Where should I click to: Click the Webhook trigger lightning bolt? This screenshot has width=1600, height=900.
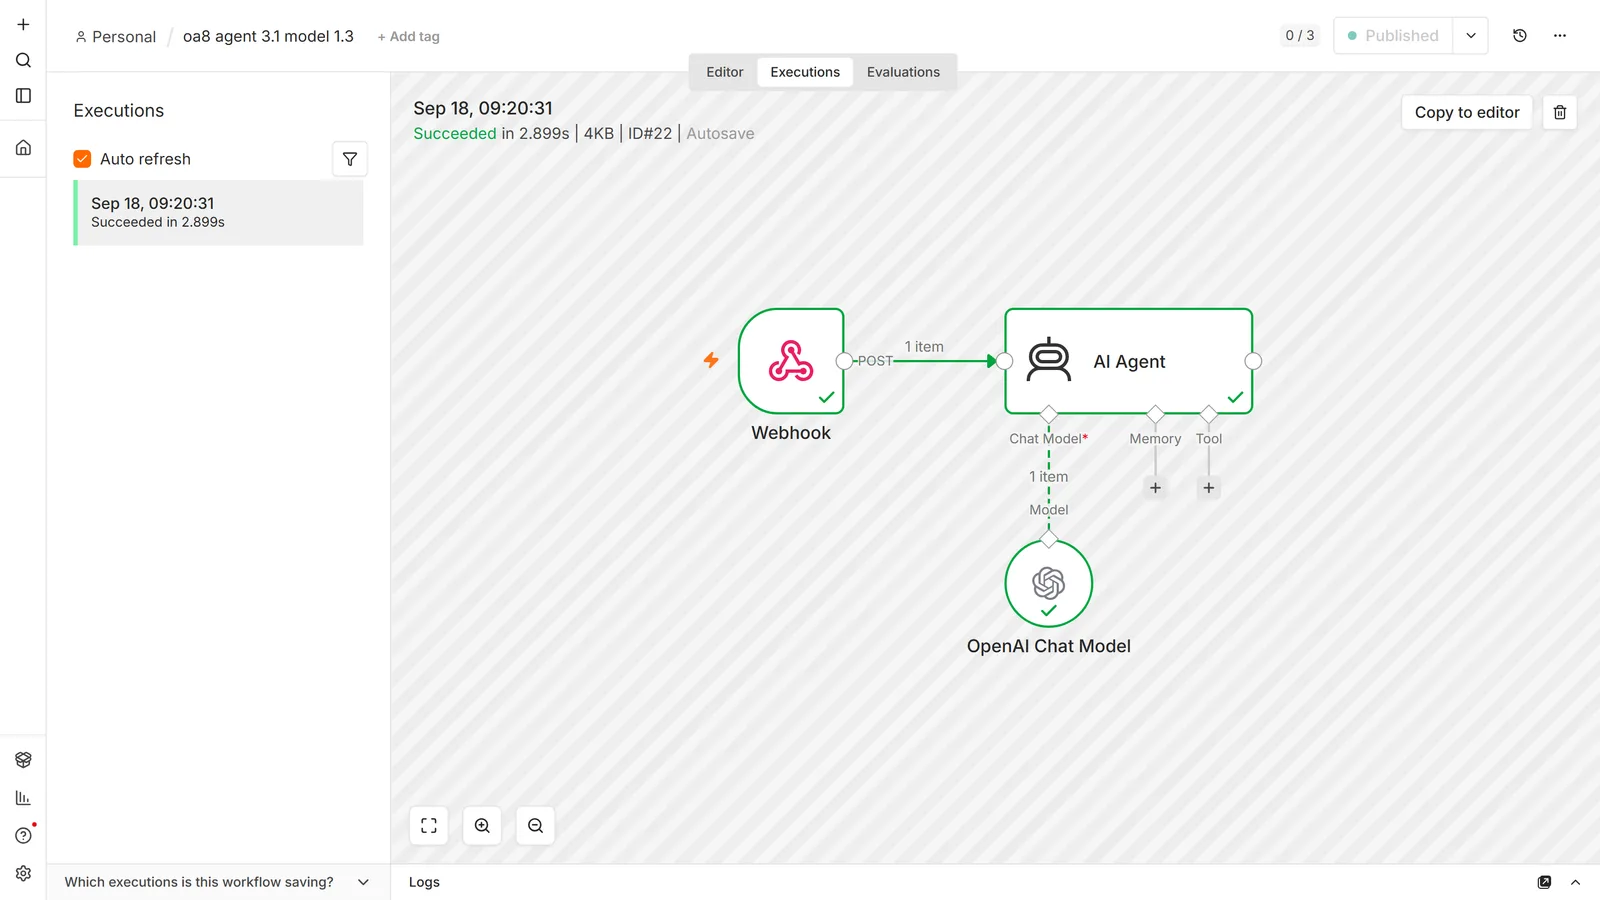pos(711,360)
